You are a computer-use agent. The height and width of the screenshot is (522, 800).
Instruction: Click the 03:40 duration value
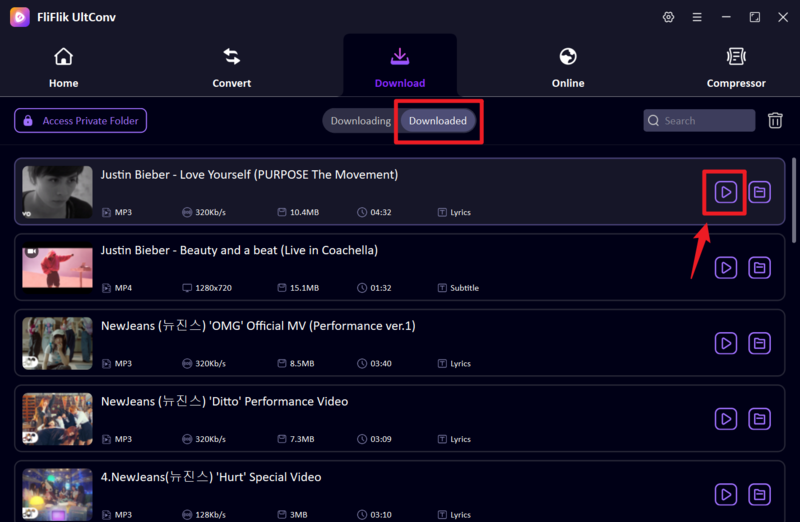pos(381,363)
